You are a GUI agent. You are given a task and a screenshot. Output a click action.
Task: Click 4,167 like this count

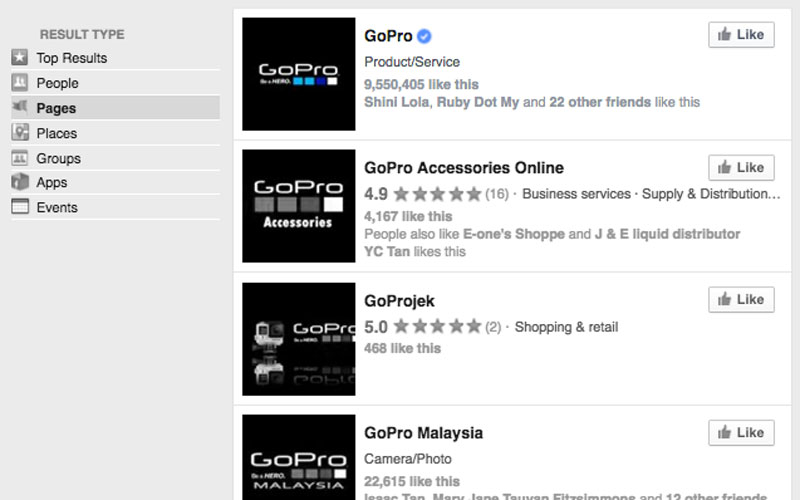[408, 216]
